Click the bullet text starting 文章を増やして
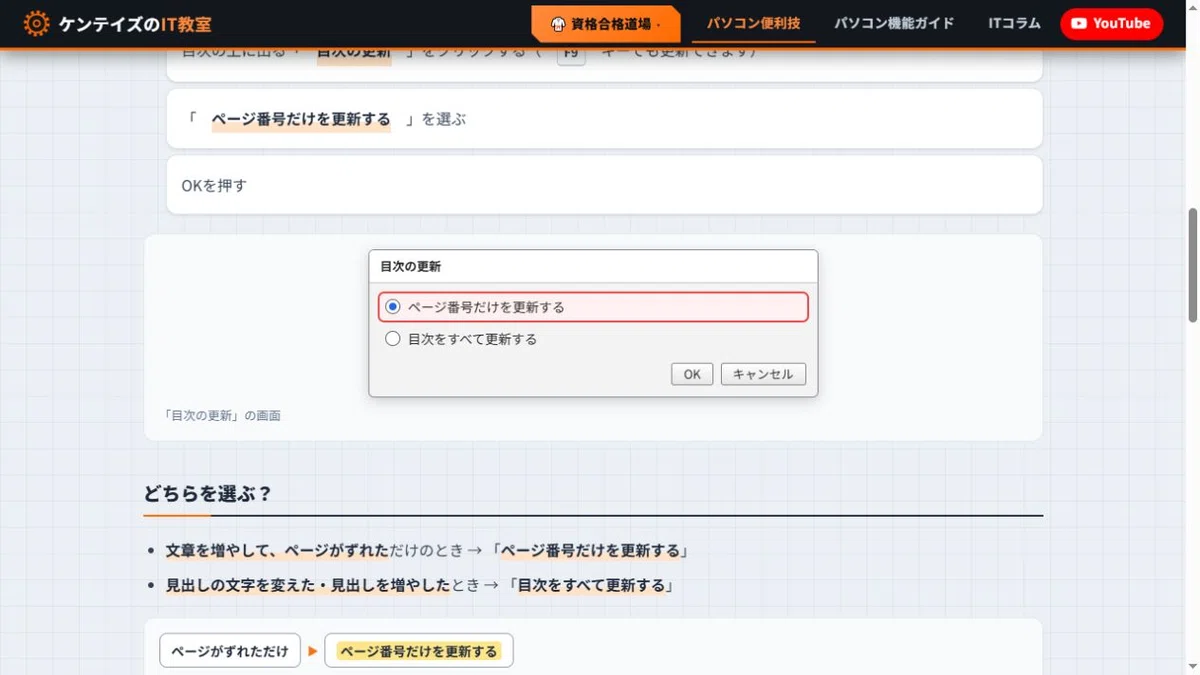 [428, 551]
